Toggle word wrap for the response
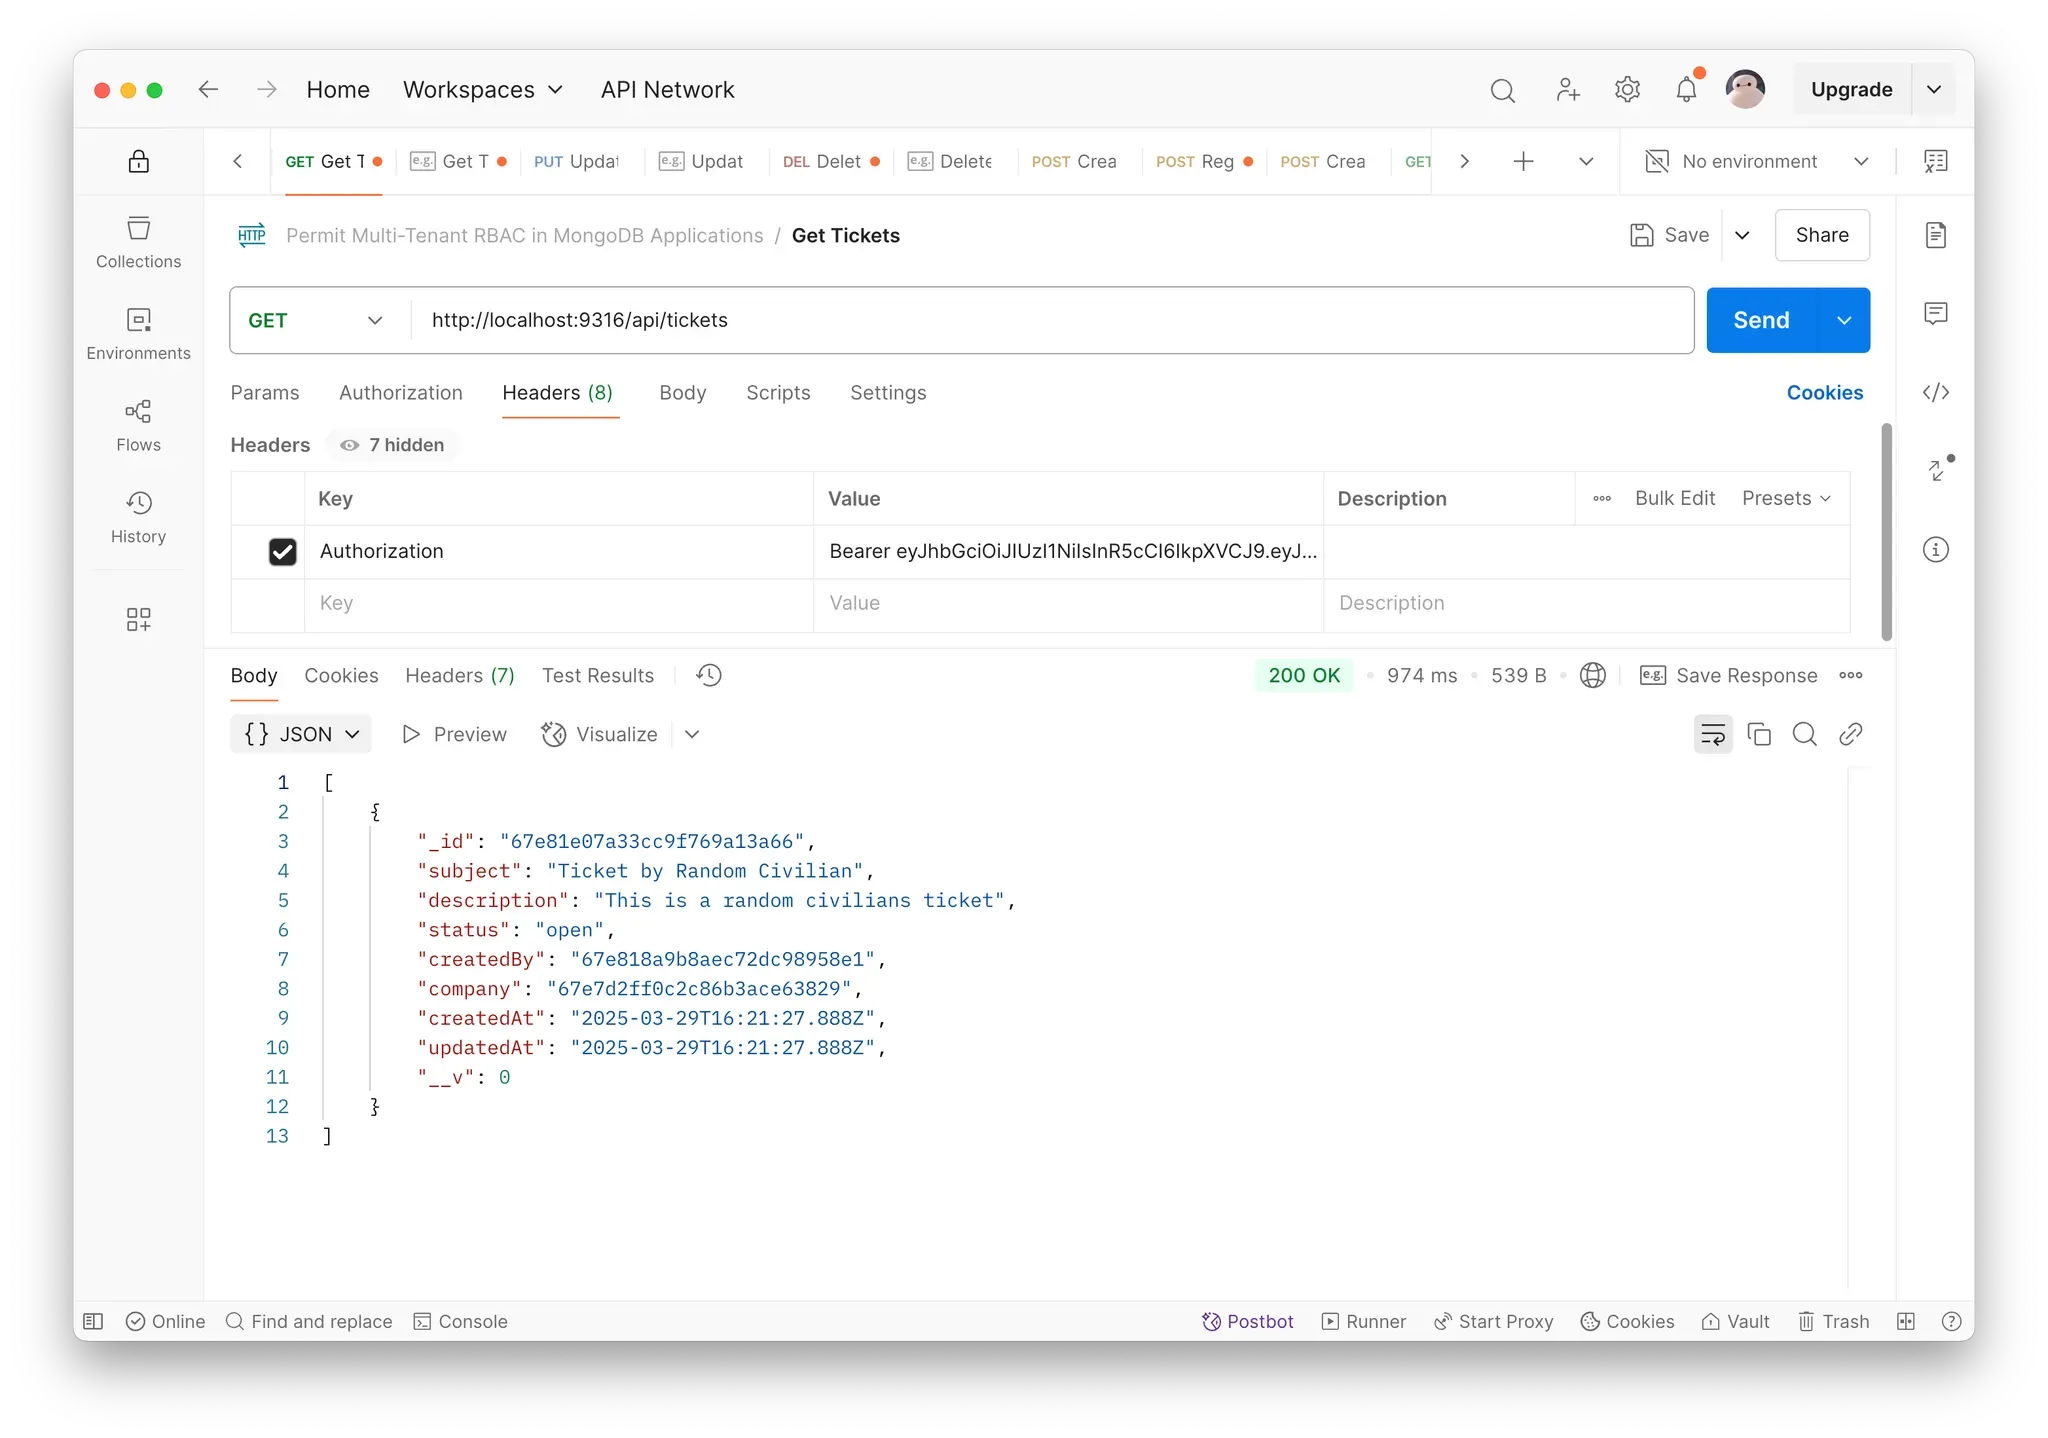Viewport: 2048px width, 1438px height. coord(1712,734)
